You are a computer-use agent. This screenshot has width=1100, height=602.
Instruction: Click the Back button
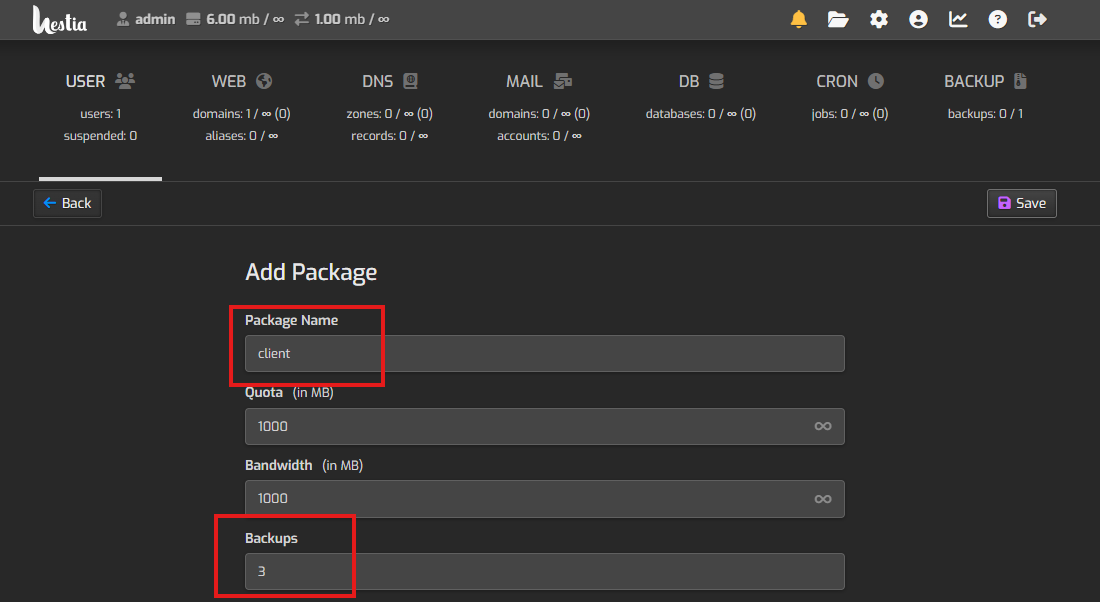coord(67,203)
